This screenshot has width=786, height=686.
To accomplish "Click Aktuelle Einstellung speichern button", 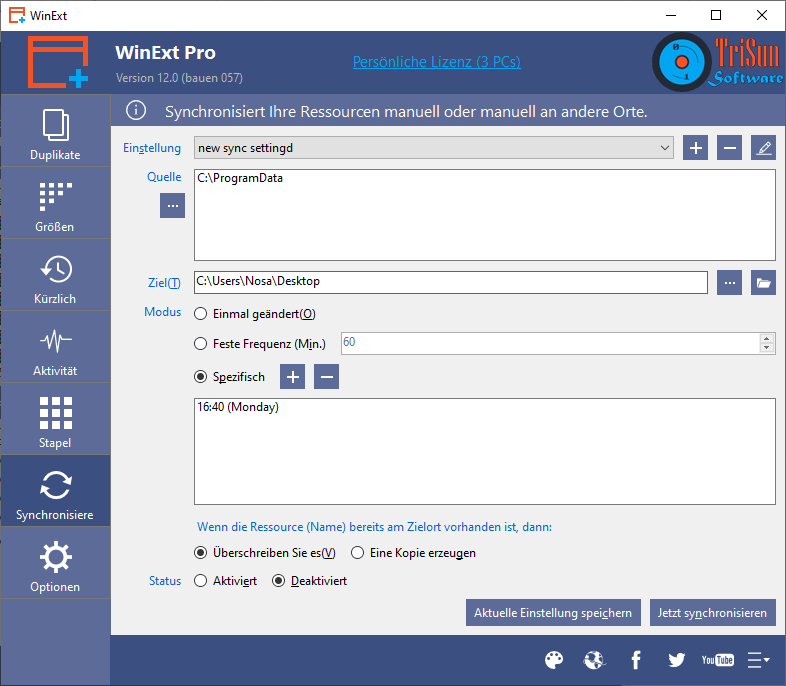I will coord(553,612).
